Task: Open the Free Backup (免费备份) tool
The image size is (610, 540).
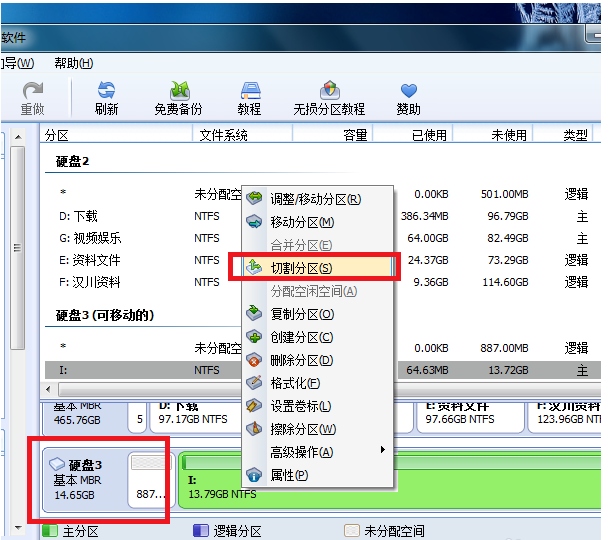Action: pos(180,90)
